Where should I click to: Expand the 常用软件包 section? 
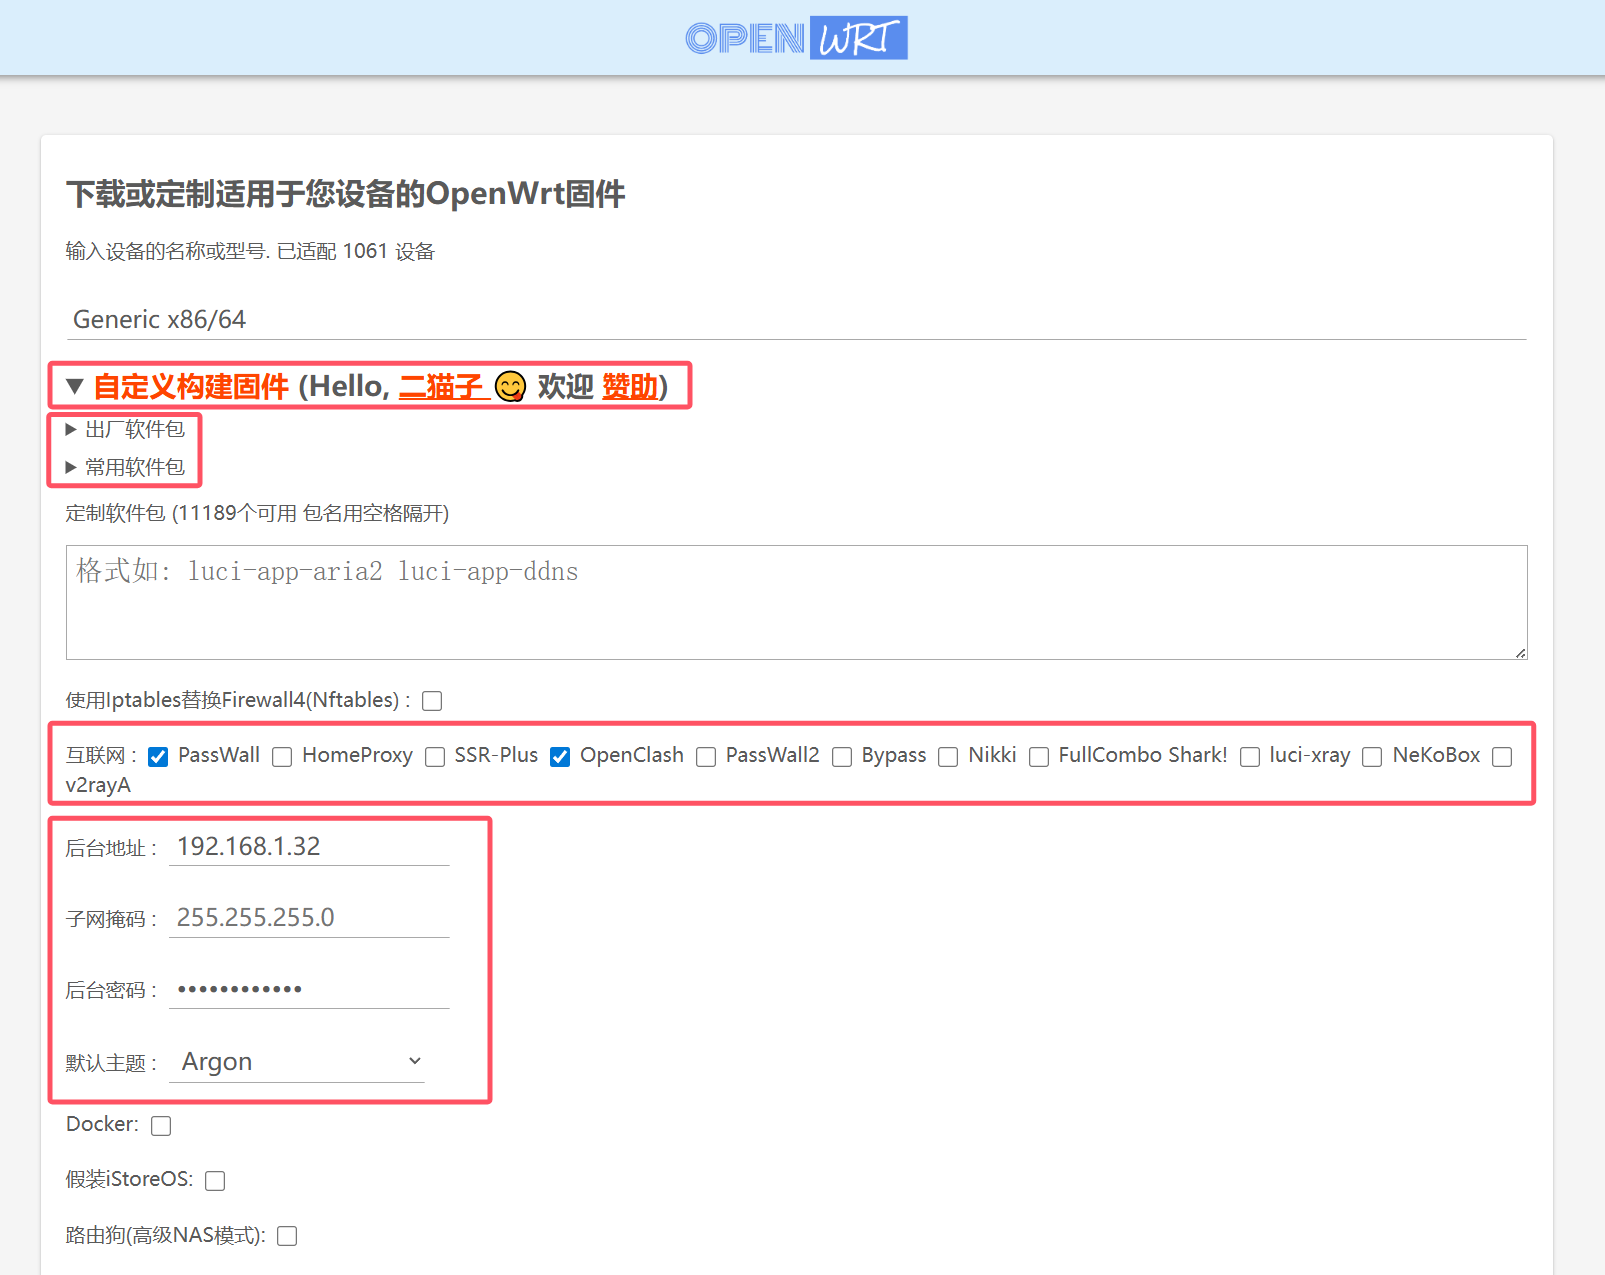tap(125, 466)
